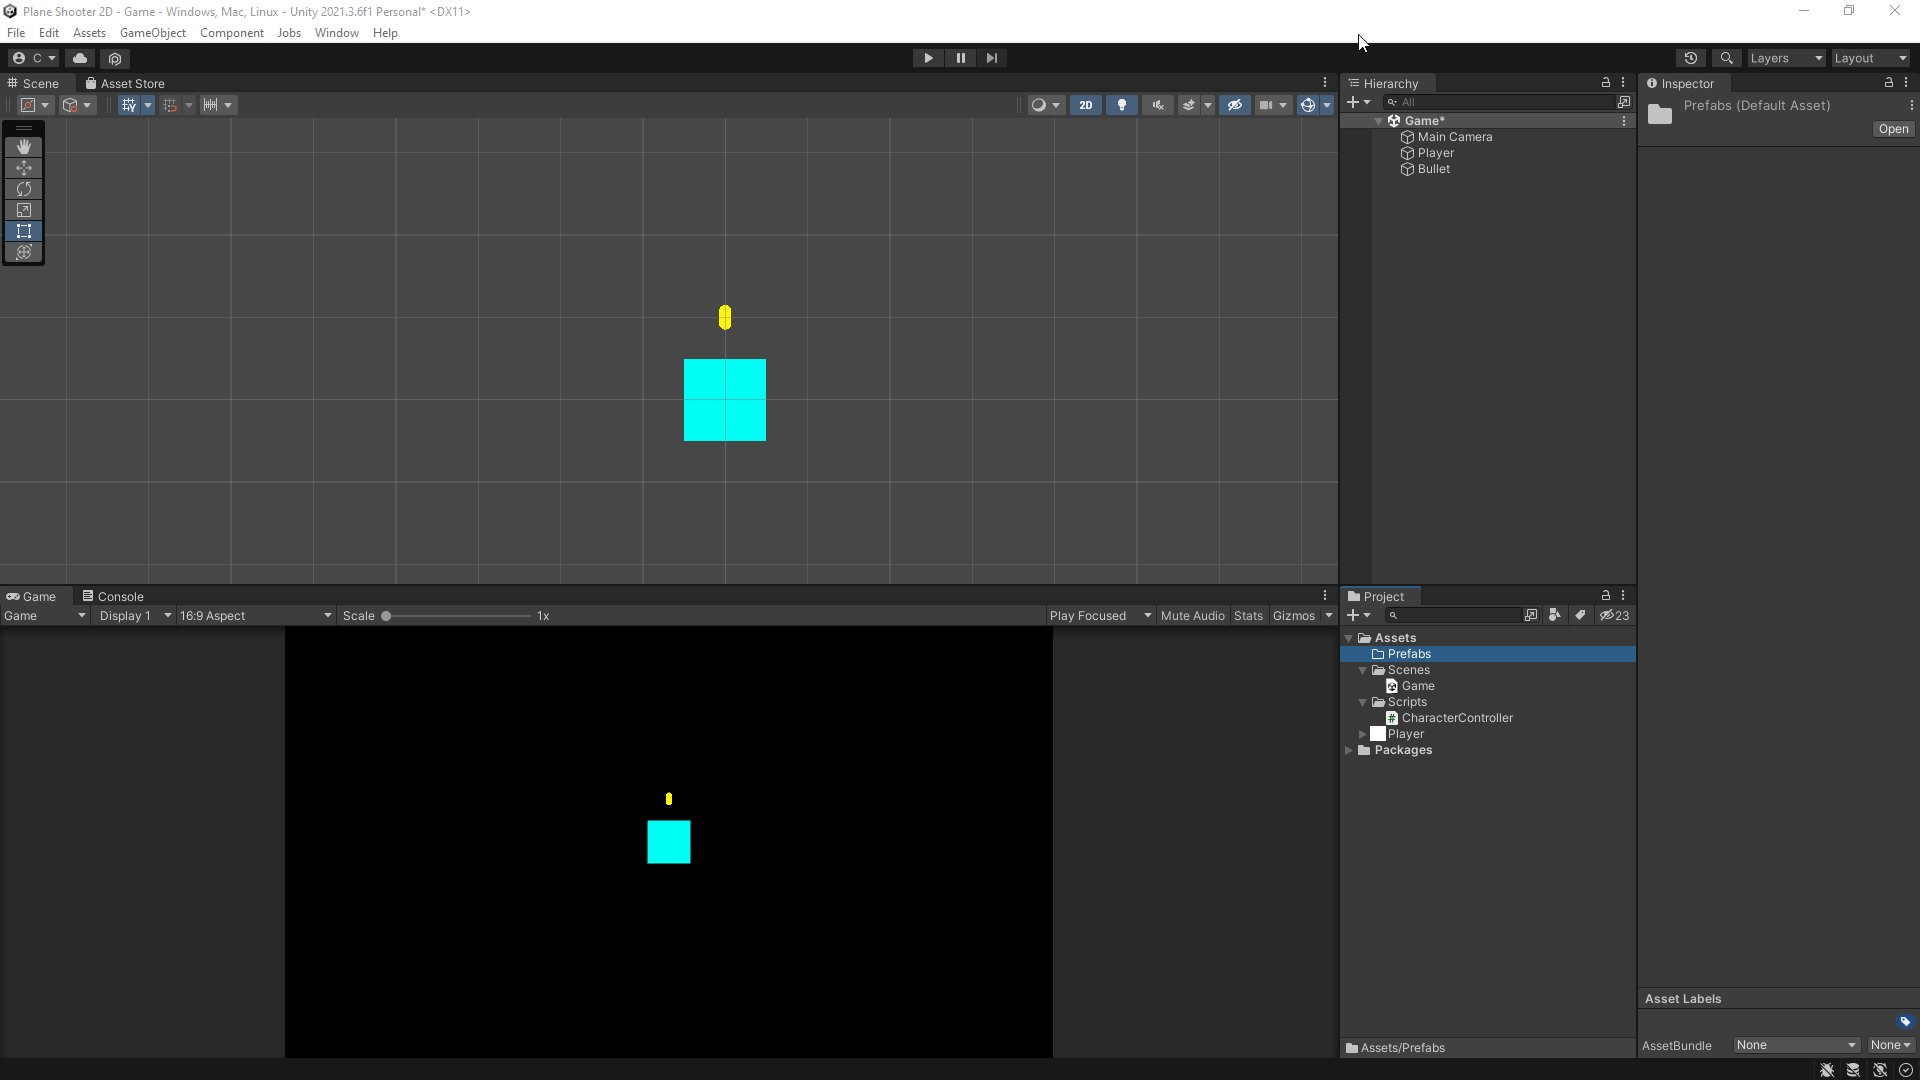Screen dimensions: 1920x1080
Task: Select the Scale tool
Action: click(x=24, y=210)
